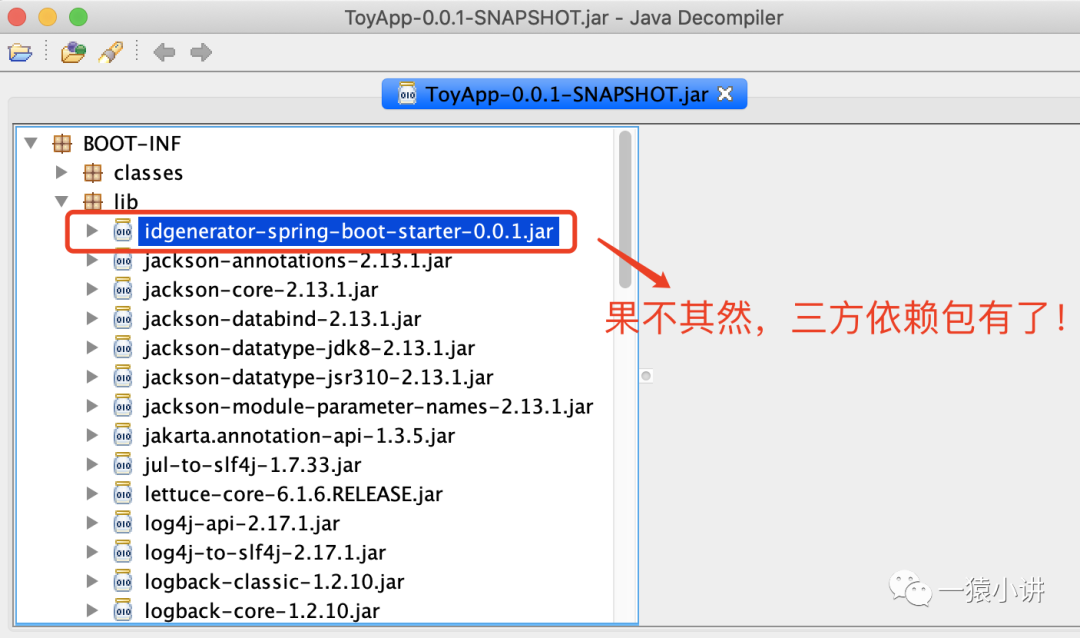Go forward with the right arrow
Image resolution: width=1080 pixels, height=638 pixels.
click(x=200, y=52)
